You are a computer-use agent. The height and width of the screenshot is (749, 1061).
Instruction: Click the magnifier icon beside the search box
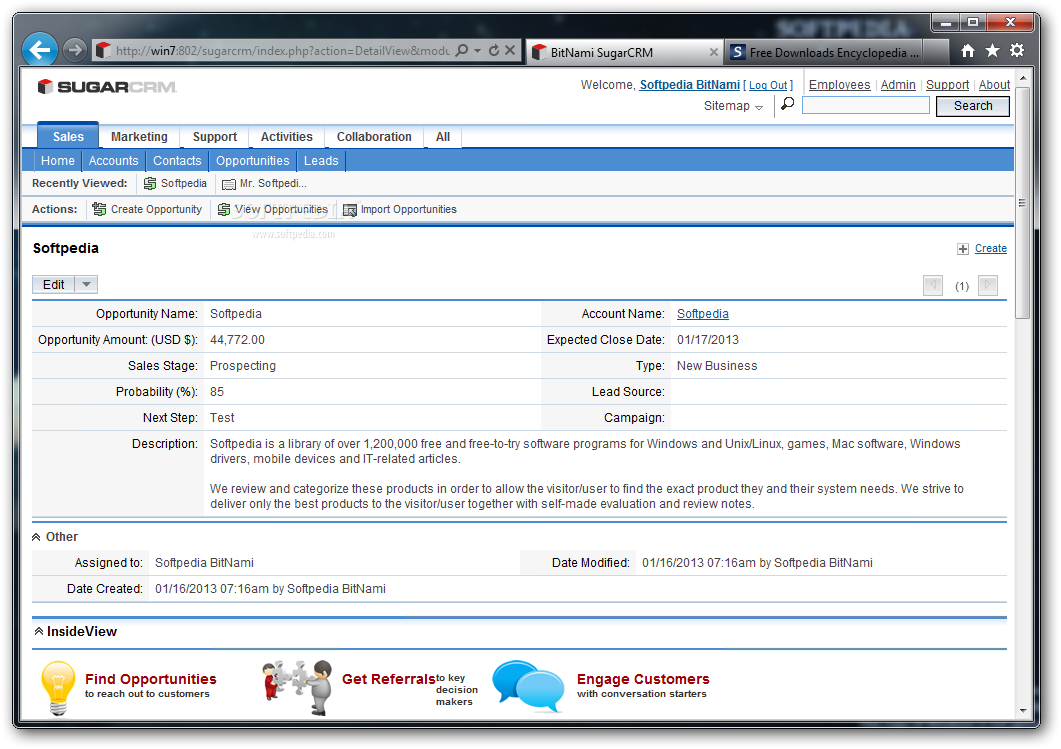click(x=788, y=104)
